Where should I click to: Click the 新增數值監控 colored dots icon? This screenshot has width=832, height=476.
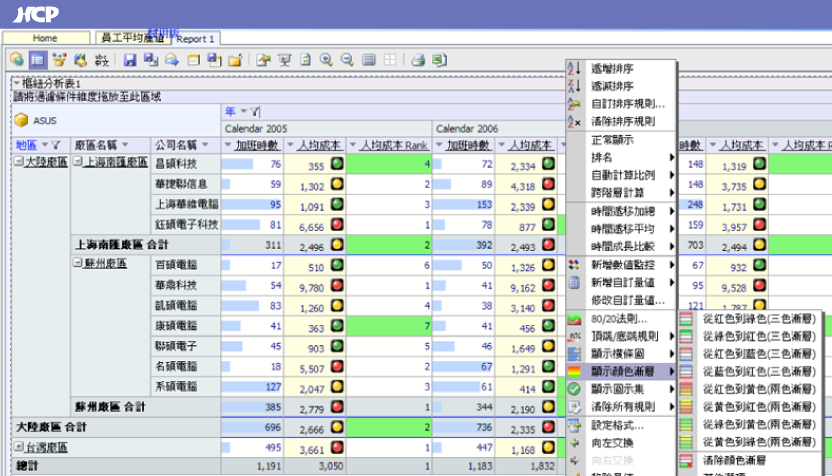[x=575, y=264]
